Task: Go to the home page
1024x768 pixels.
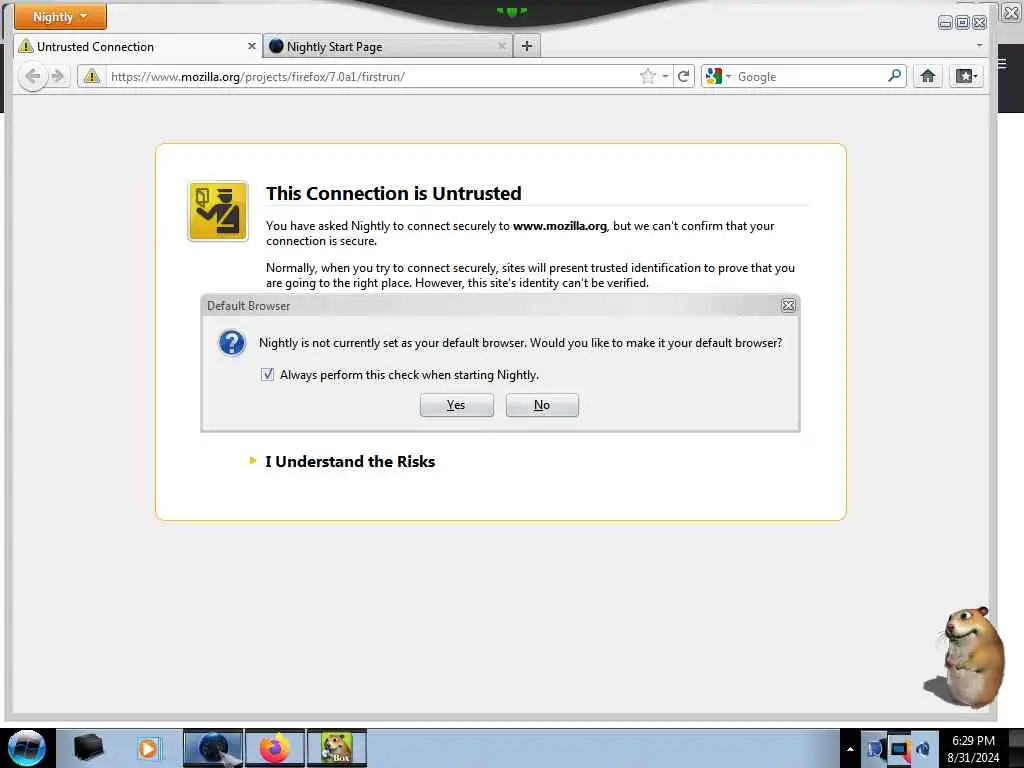Action: [927, 76]
